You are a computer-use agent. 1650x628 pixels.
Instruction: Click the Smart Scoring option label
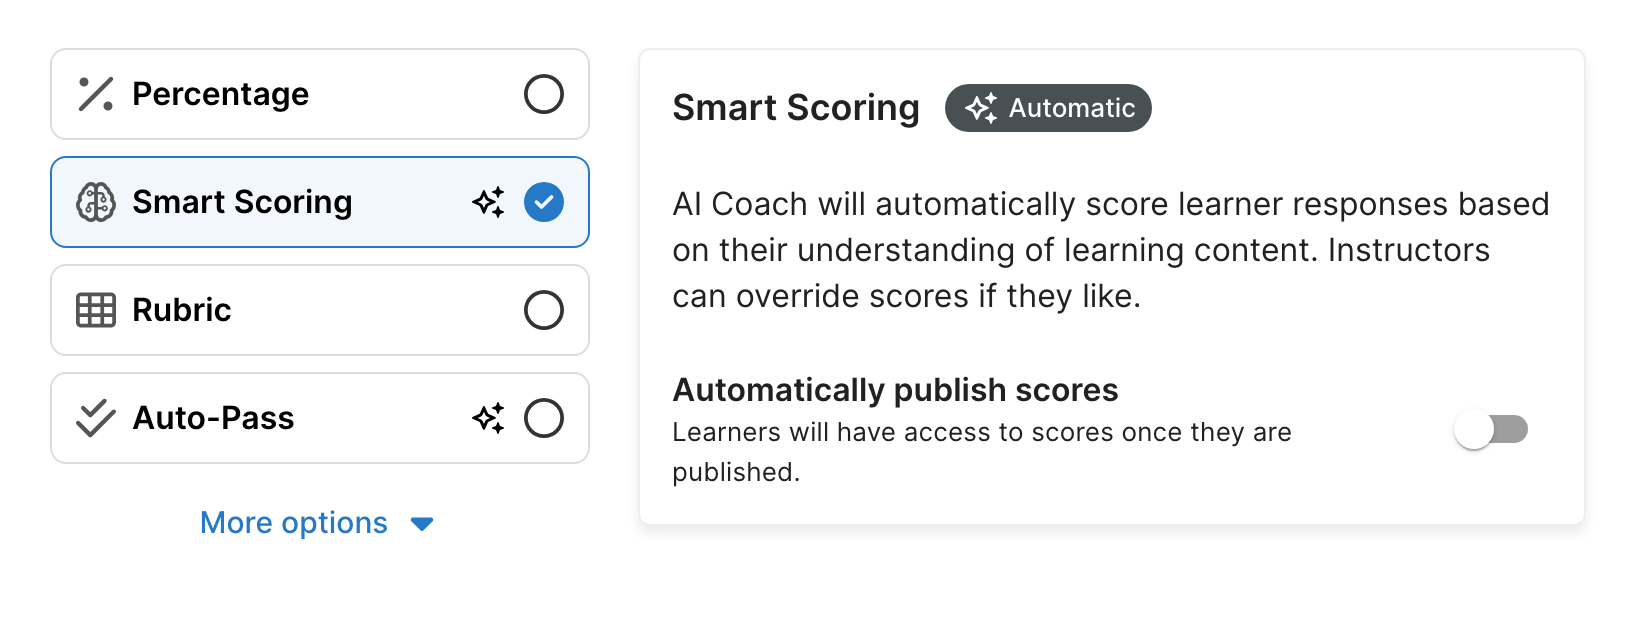click(243, 202)
